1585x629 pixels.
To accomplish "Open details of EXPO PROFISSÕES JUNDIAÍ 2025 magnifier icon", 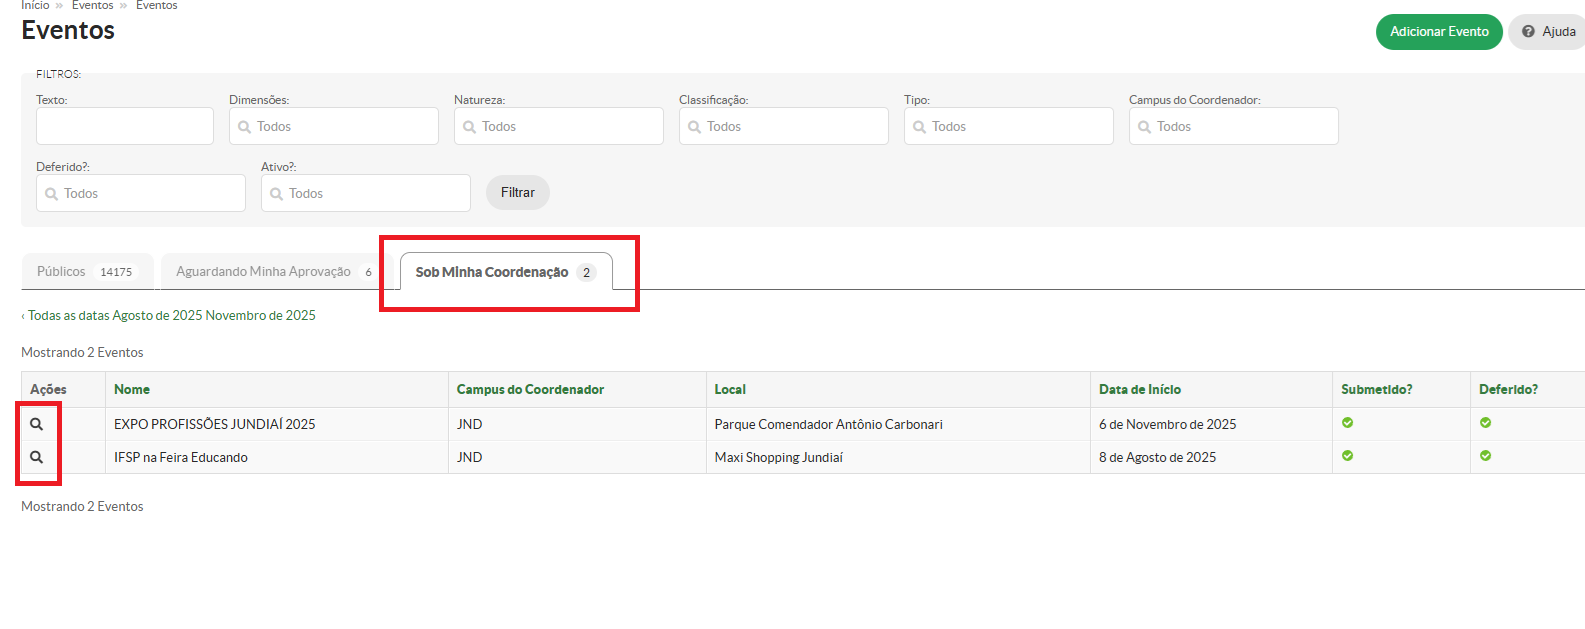I will click(x=37, y=424).
